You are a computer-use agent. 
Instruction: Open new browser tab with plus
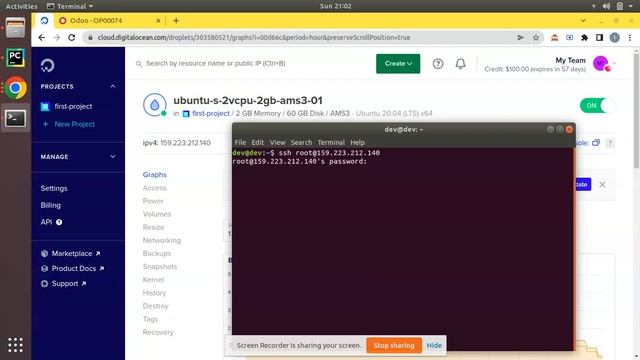[176, 20]
